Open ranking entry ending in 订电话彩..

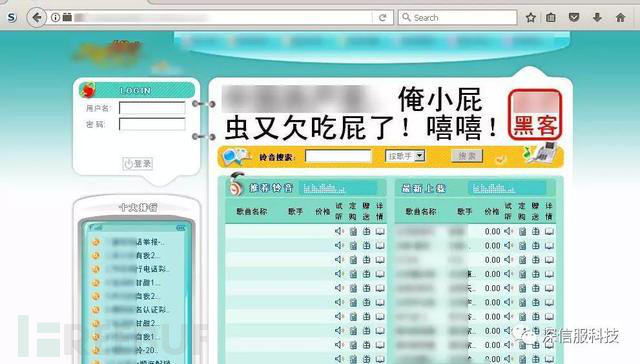point(138,269)
